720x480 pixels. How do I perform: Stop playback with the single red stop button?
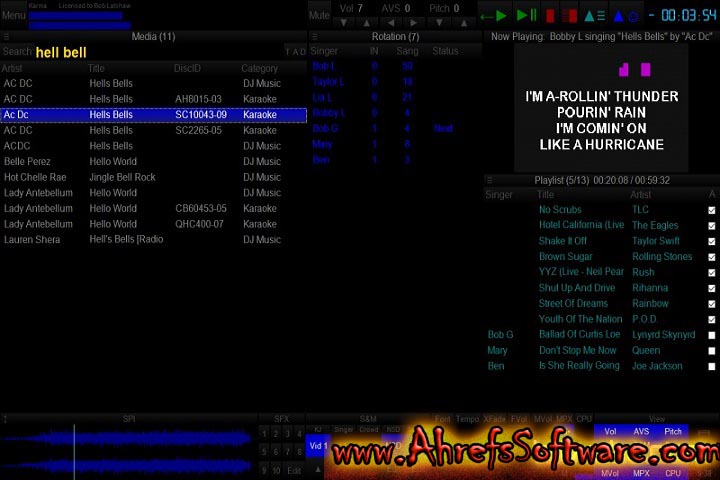(x=550, y=16)
